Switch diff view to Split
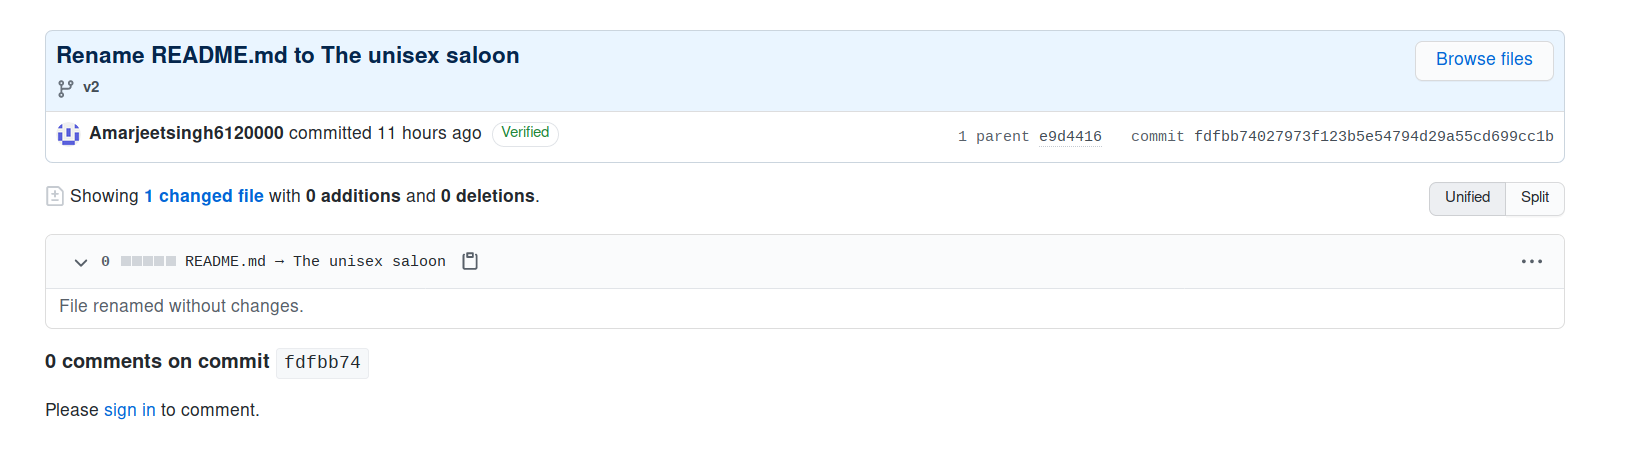The height and width of the screenshot is (456, 1637). coord(1534,198)
